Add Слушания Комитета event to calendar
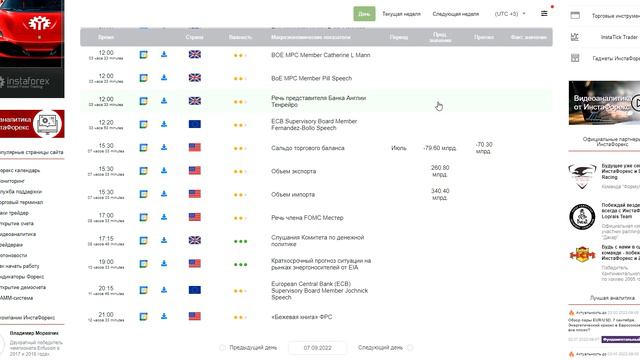This screenshot has height=360, width=640. 143,241
